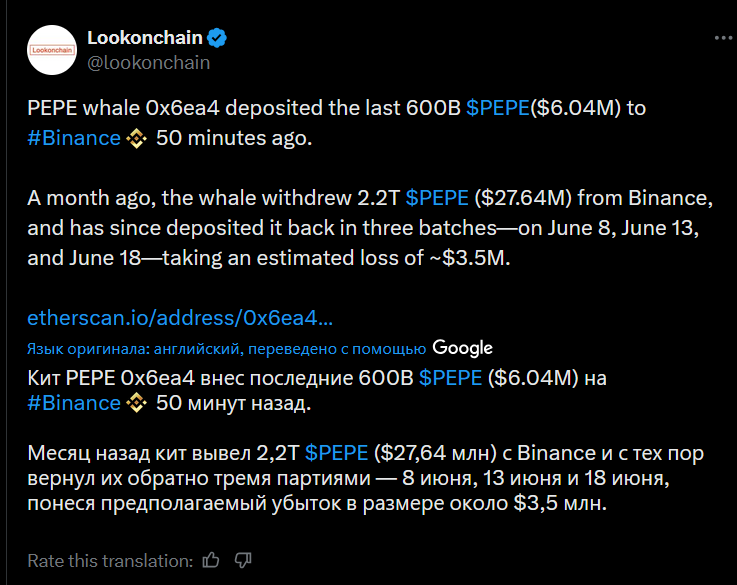
Task: Click $PEPE cashtag in Russian first line
Action: tap(450, 378)
